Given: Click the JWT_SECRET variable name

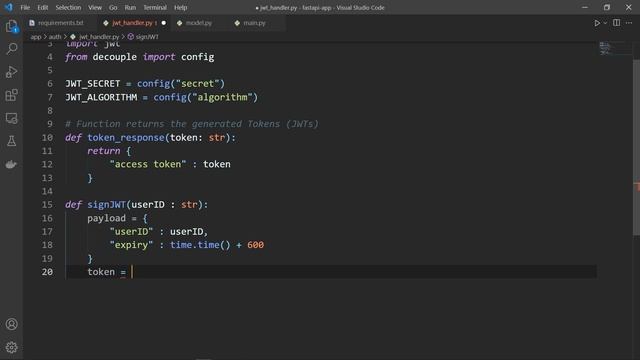Looking at the screenshot, I should [93, 84].
